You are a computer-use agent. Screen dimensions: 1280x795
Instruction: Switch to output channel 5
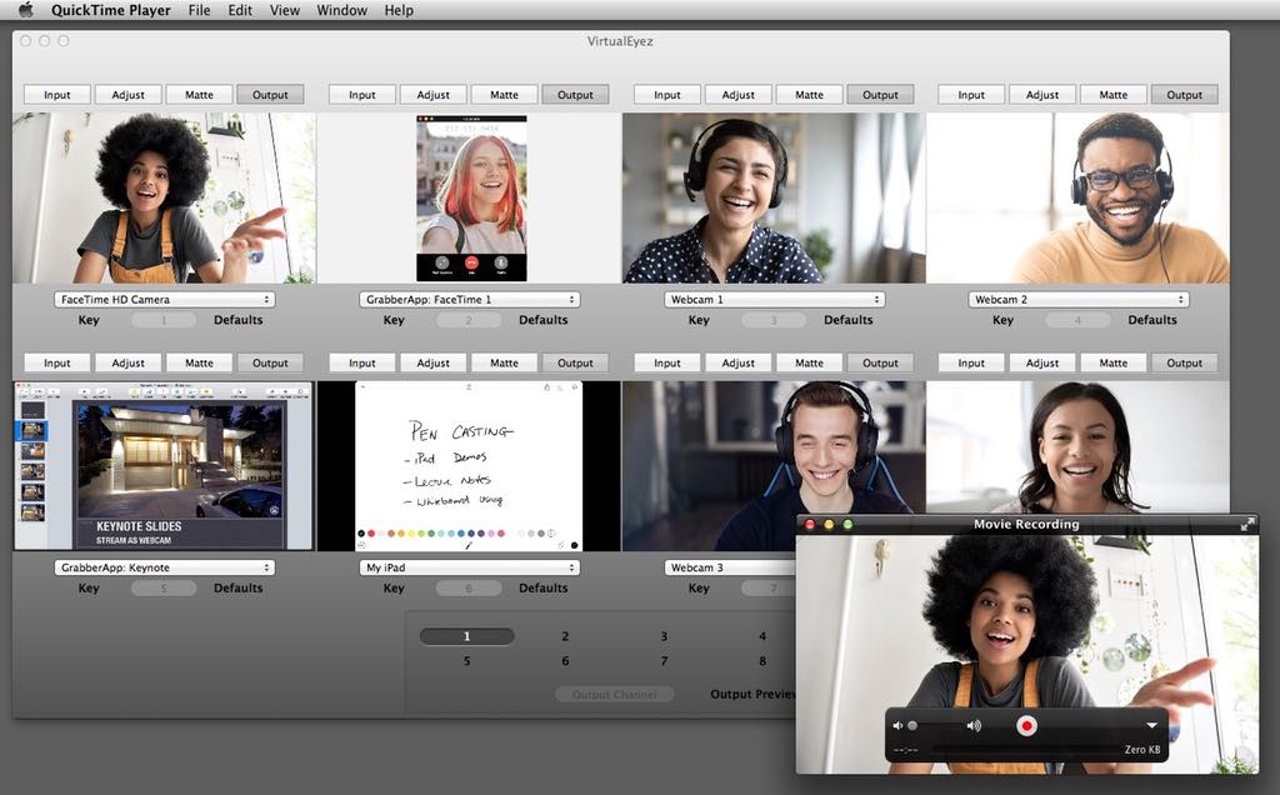467,661
